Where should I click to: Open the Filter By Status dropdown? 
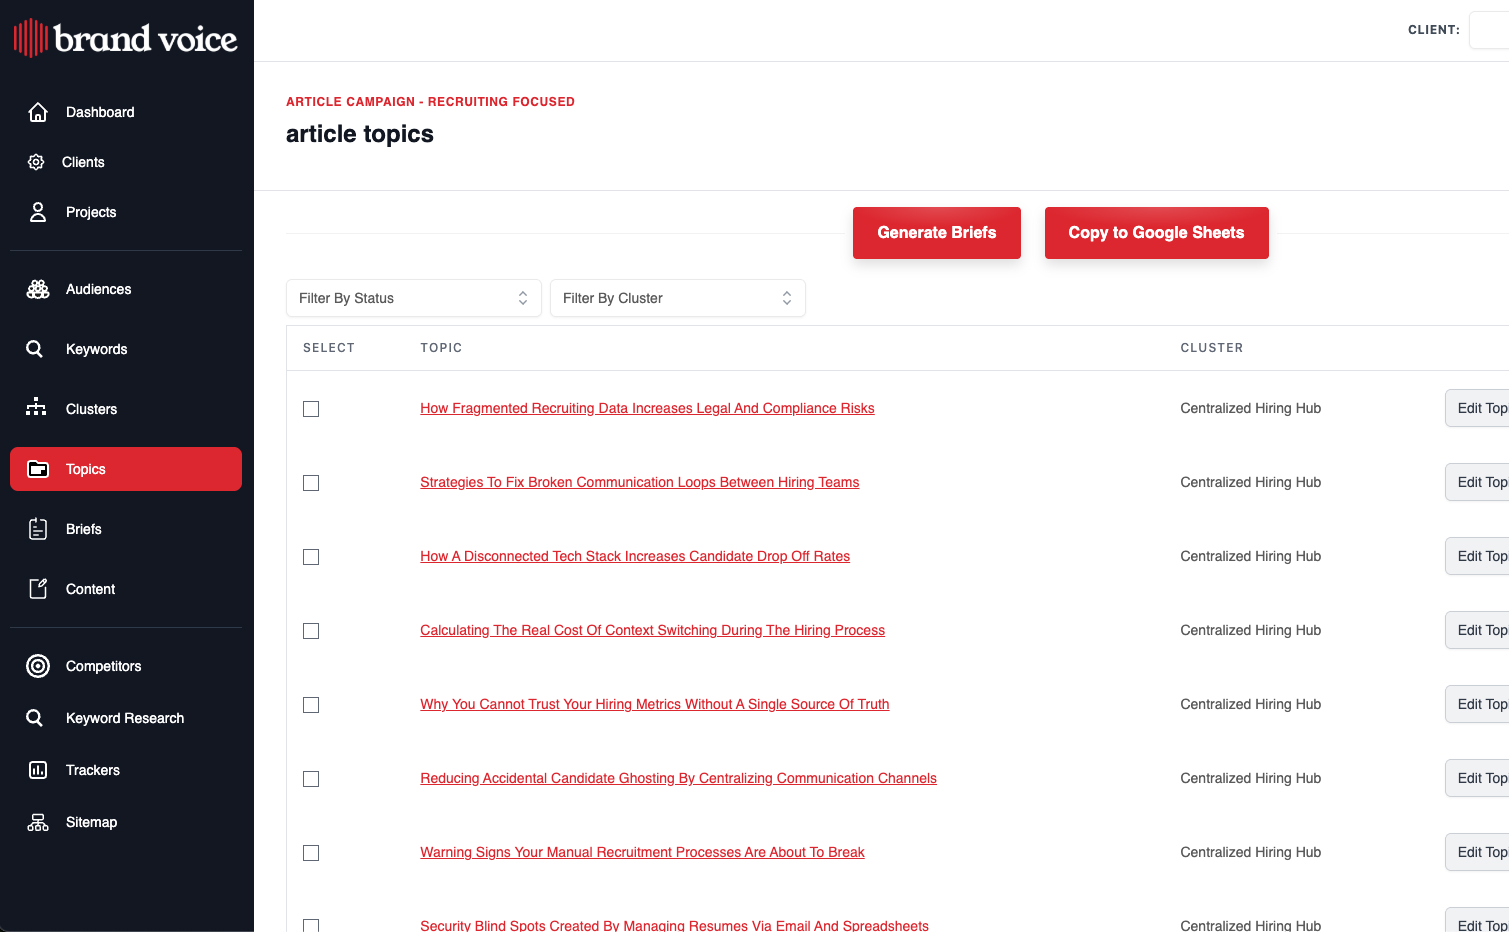click(x=413, y=298)
